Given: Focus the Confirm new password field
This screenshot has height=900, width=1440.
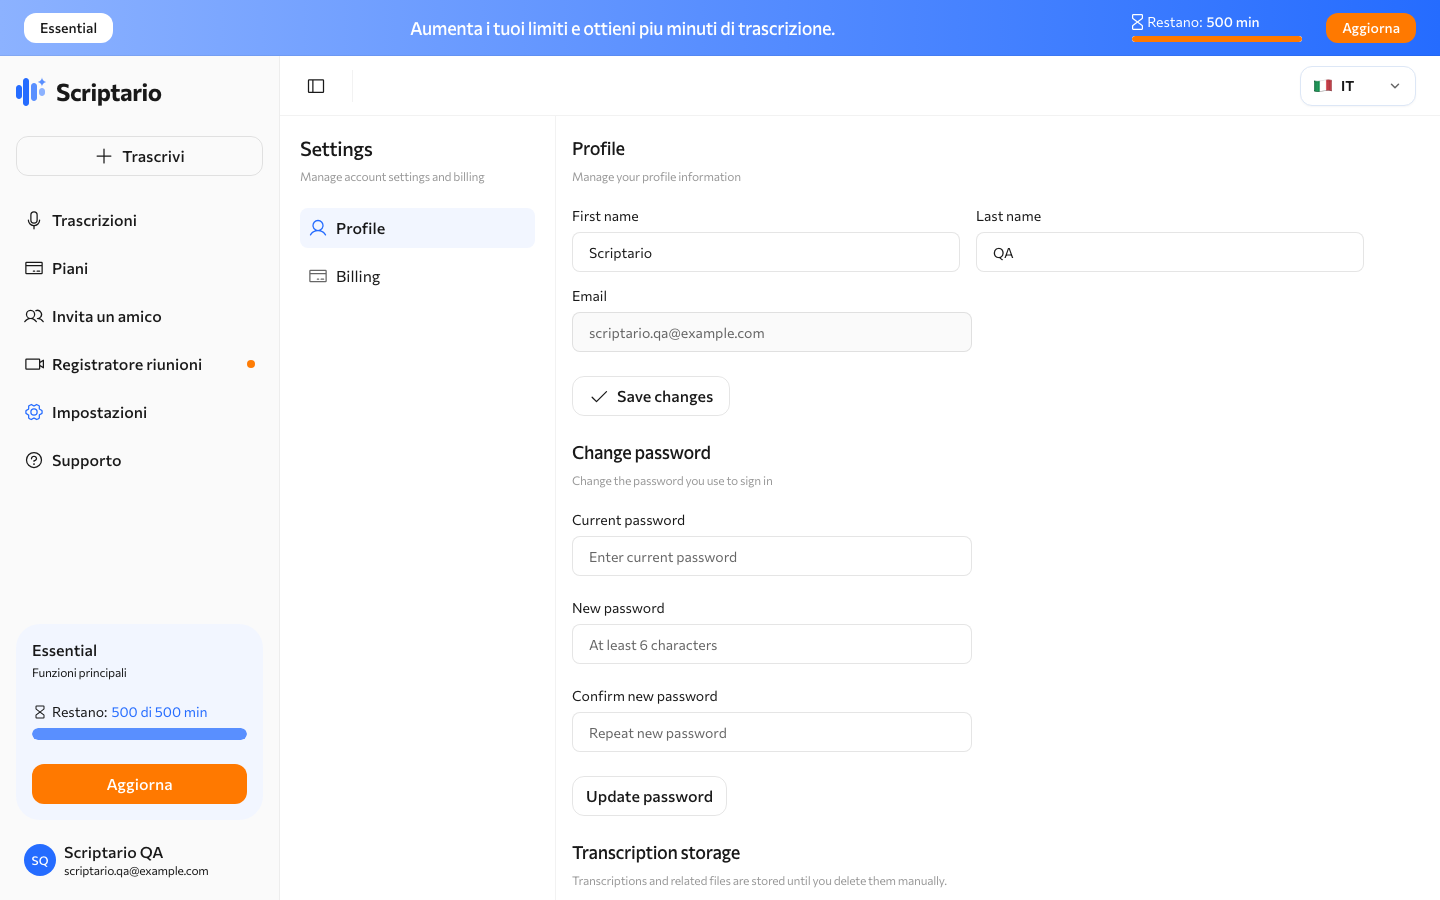Looking at the screenshot, I should click(x=772, y=732).
